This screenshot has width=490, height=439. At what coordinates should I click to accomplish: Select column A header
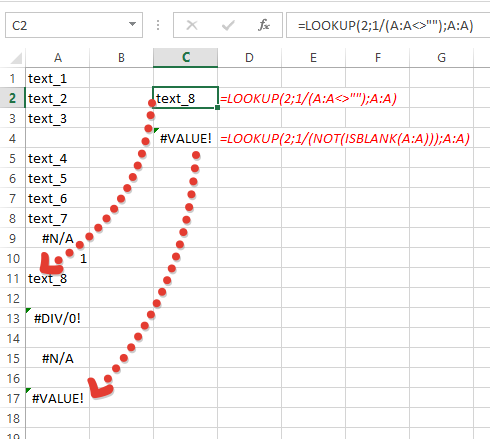[58, 58]
